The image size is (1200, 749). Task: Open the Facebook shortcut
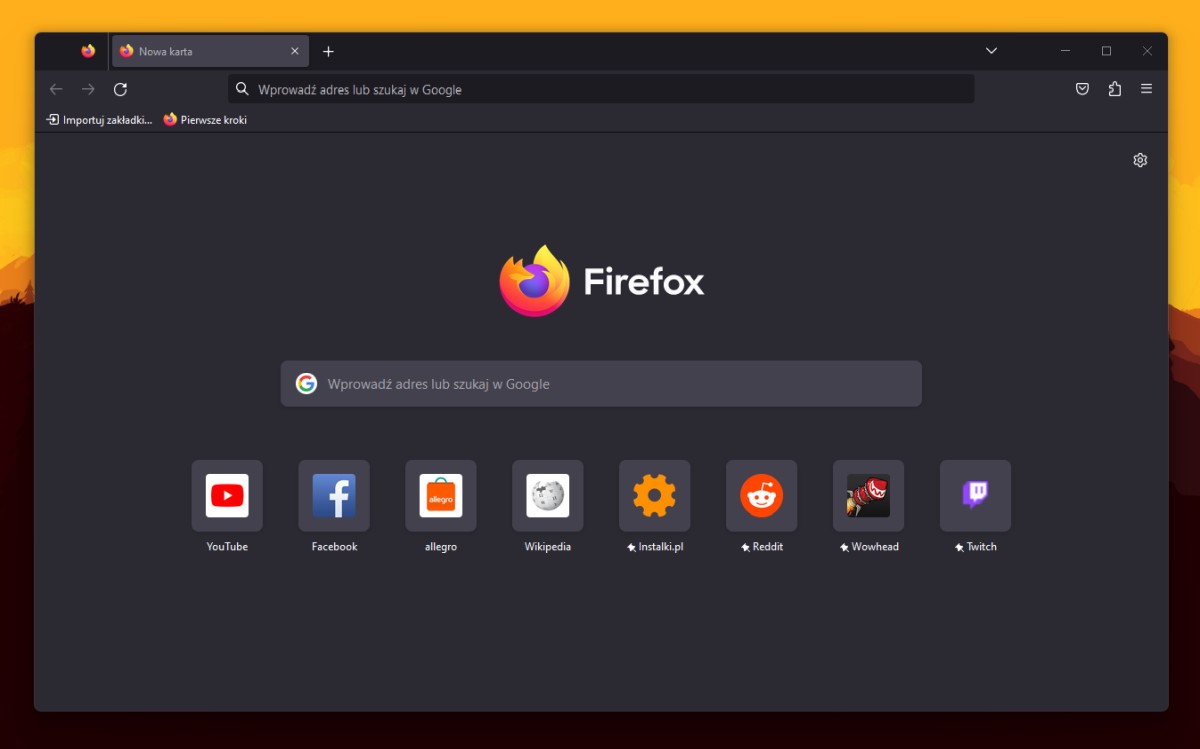point(334,495)
